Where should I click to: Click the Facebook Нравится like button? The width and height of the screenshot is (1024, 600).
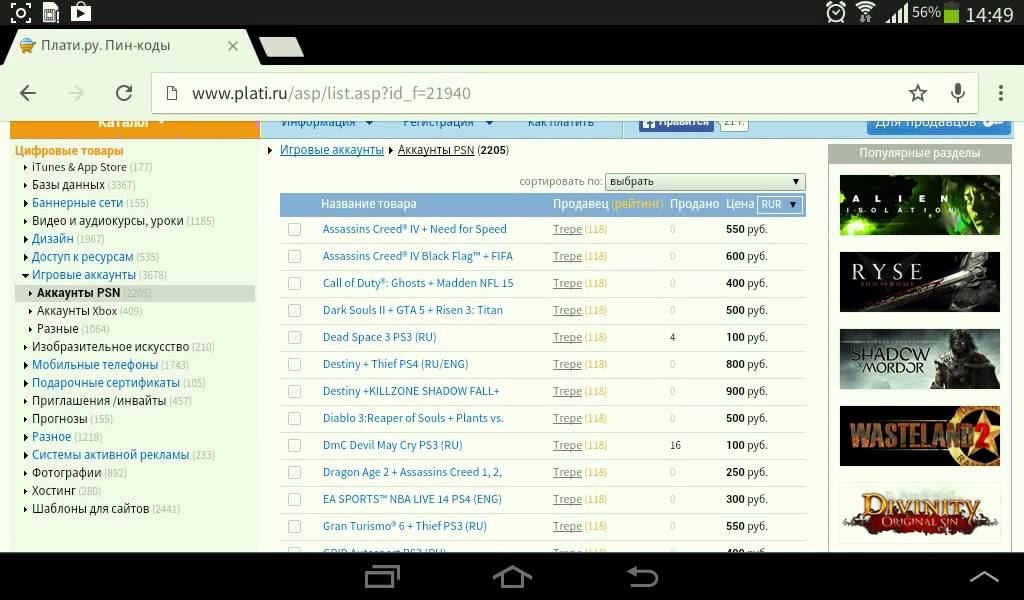point(676,126)
